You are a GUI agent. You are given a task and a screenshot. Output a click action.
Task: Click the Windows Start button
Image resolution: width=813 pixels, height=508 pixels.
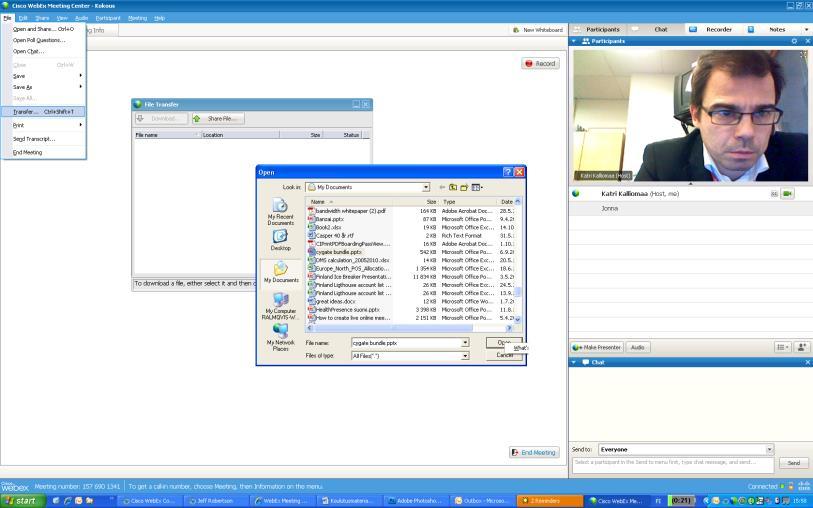tap(22, 501)
